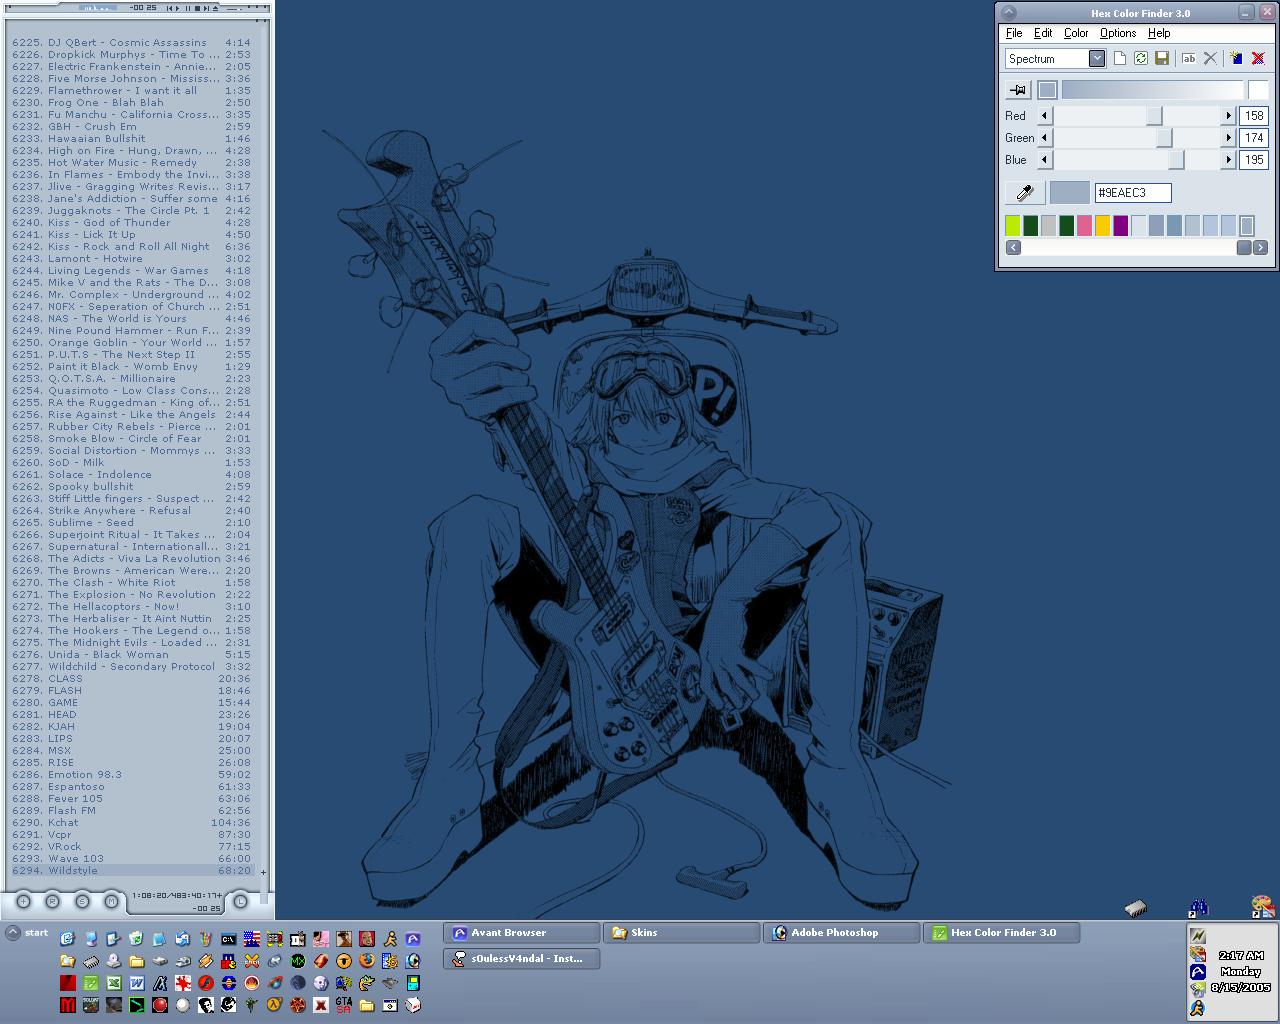The image size is (1280, 1024).
Task: Click the Blue slider left arrow
Action: tap(1045, 159)
